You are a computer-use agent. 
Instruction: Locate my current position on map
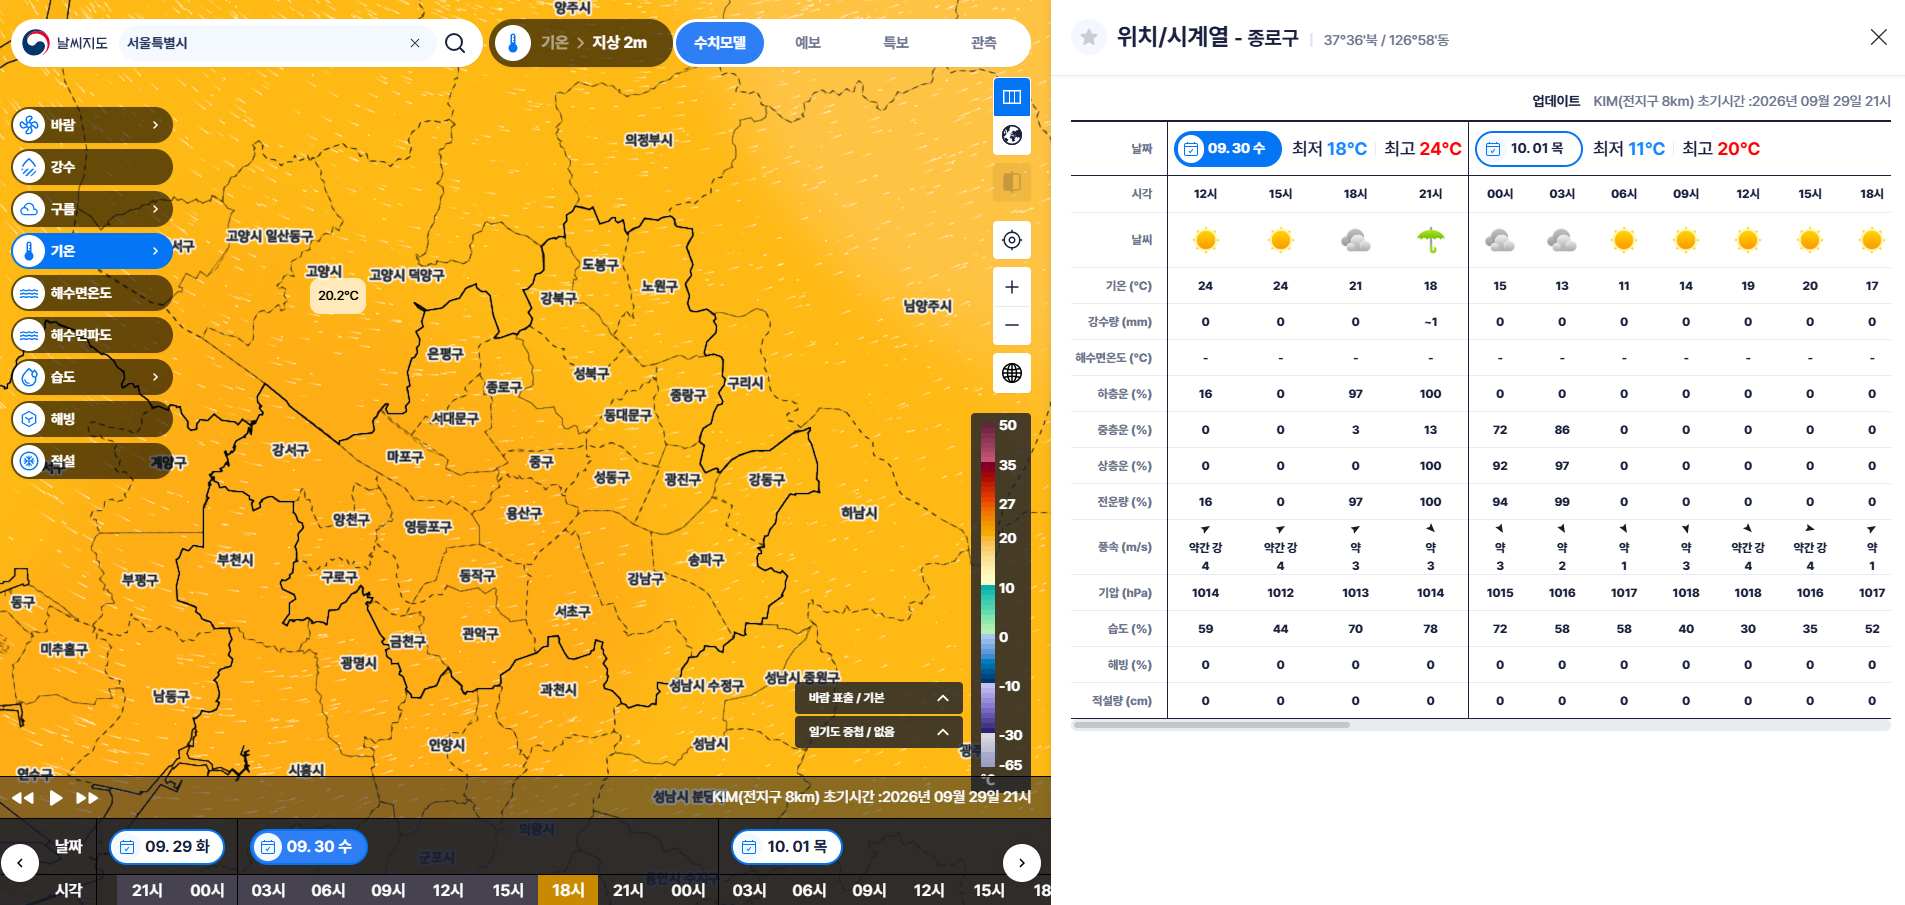point(1012,240)
